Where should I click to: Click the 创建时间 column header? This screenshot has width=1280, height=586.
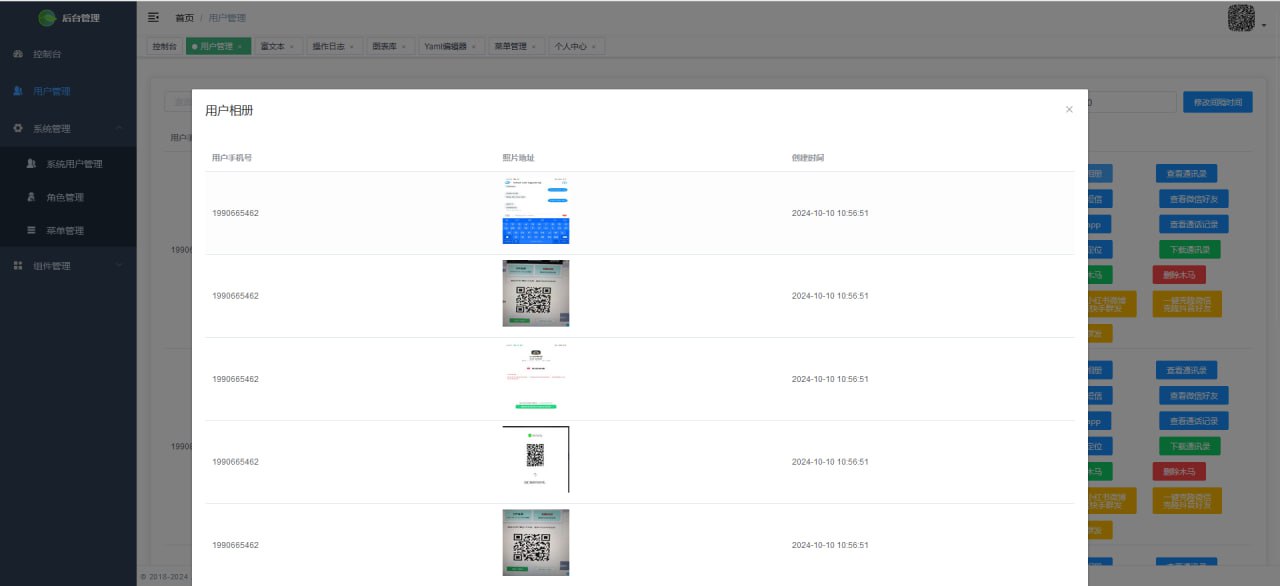coord(808,158)
